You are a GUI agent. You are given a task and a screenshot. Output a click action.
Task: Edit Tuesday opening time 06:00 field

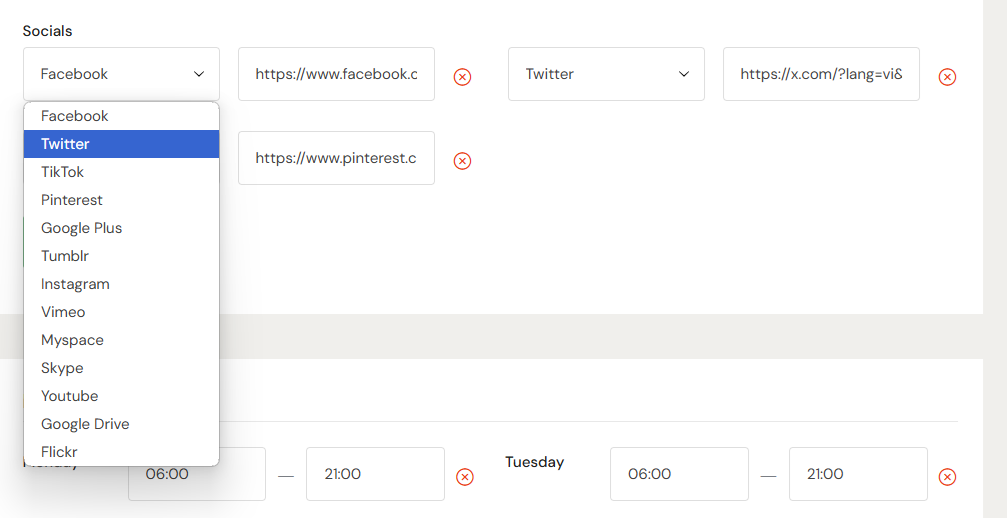(679, 474)
